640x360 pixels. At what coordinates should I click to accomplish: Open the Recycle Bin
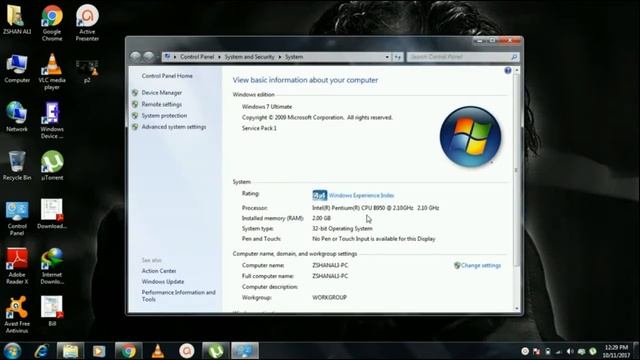(x=17, y=166)
